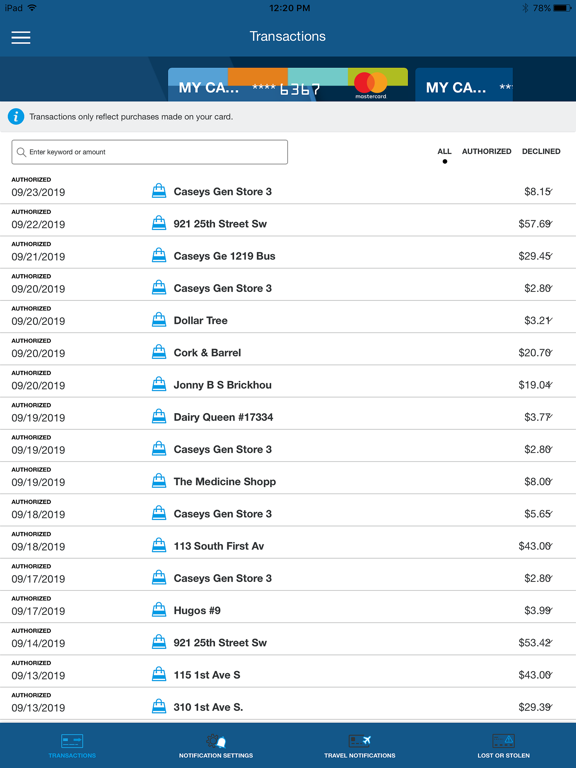Open Notification Settings bell icon
The image size is (576, 768).
(216, 741)
